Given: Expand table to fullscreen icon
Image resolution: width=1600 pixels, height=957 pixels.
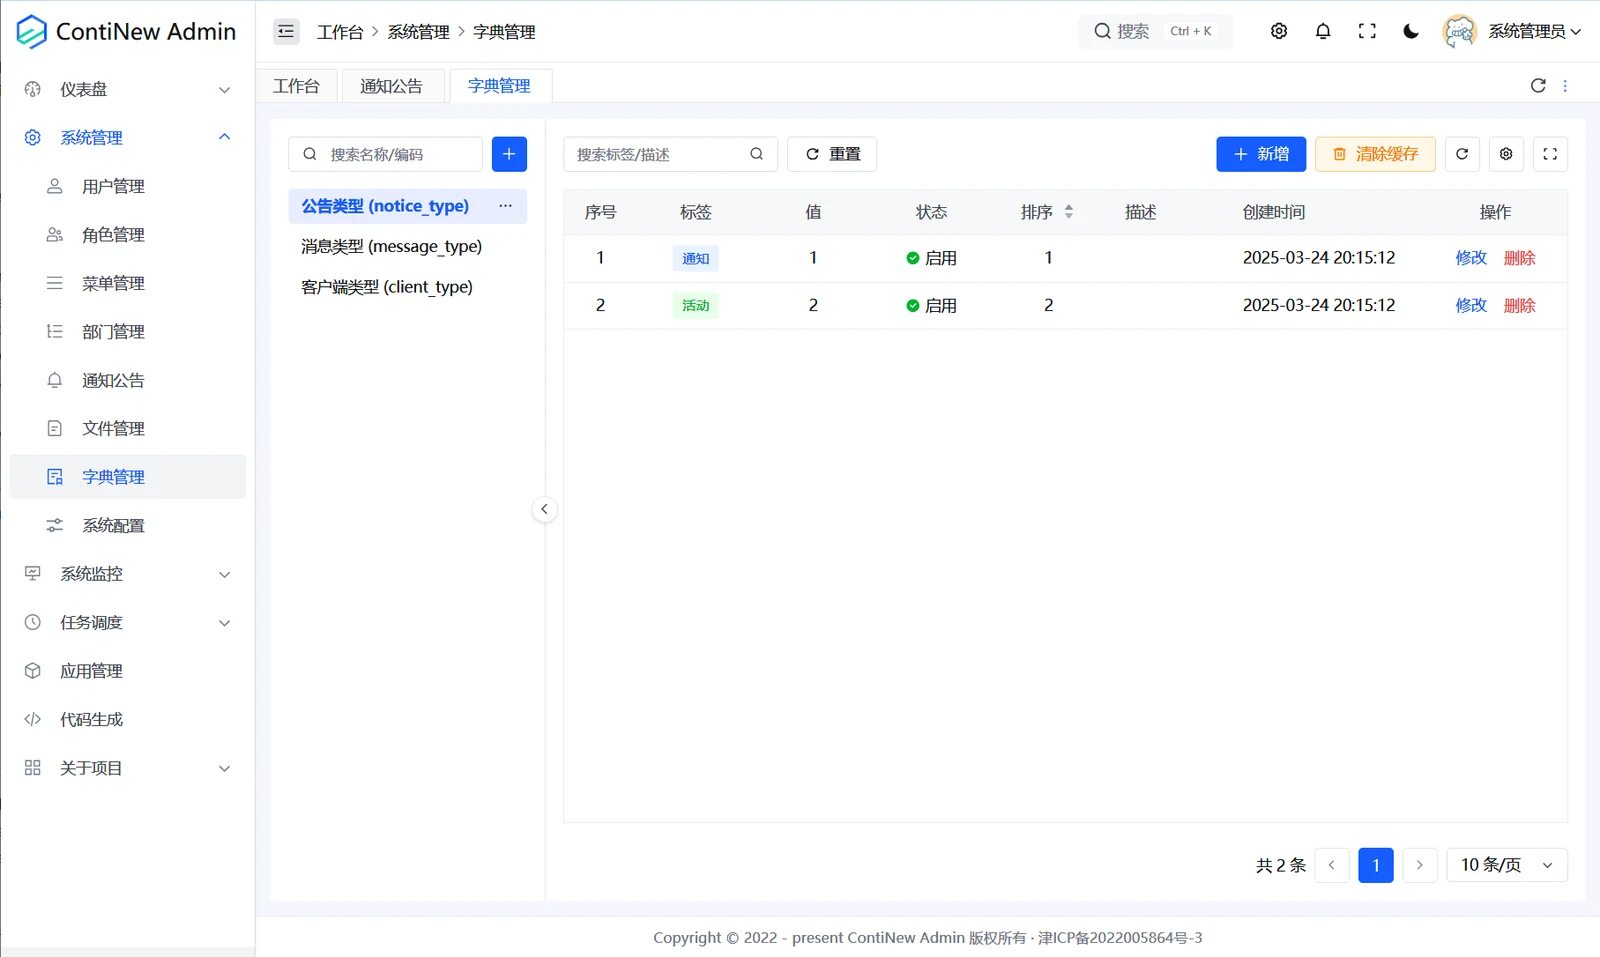Looking at the screenshot, I should tap(1550, 154).
